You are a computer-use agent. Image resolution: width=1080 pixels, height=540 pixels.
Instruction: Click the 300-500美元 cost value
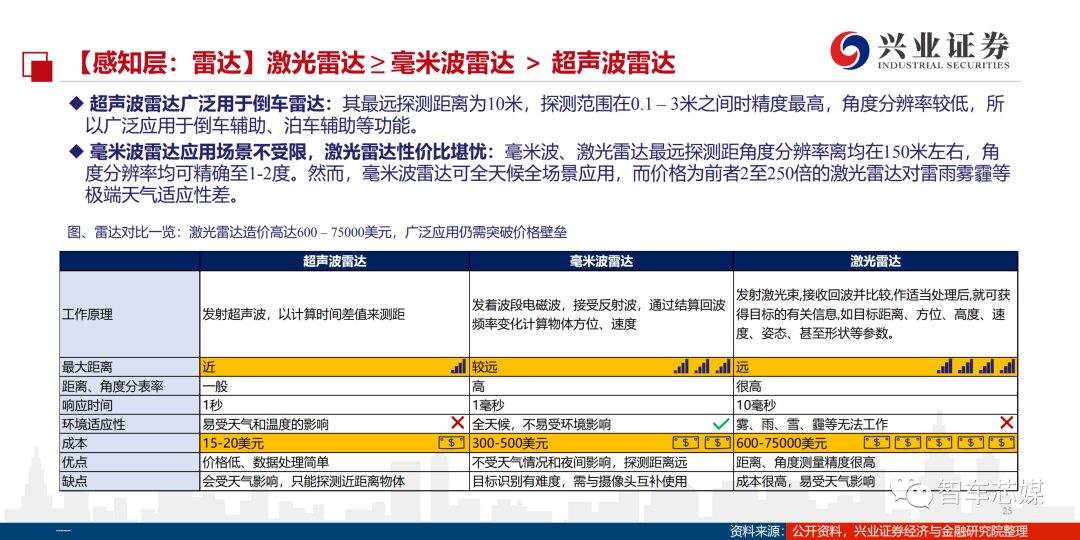[x=510, y=443]
